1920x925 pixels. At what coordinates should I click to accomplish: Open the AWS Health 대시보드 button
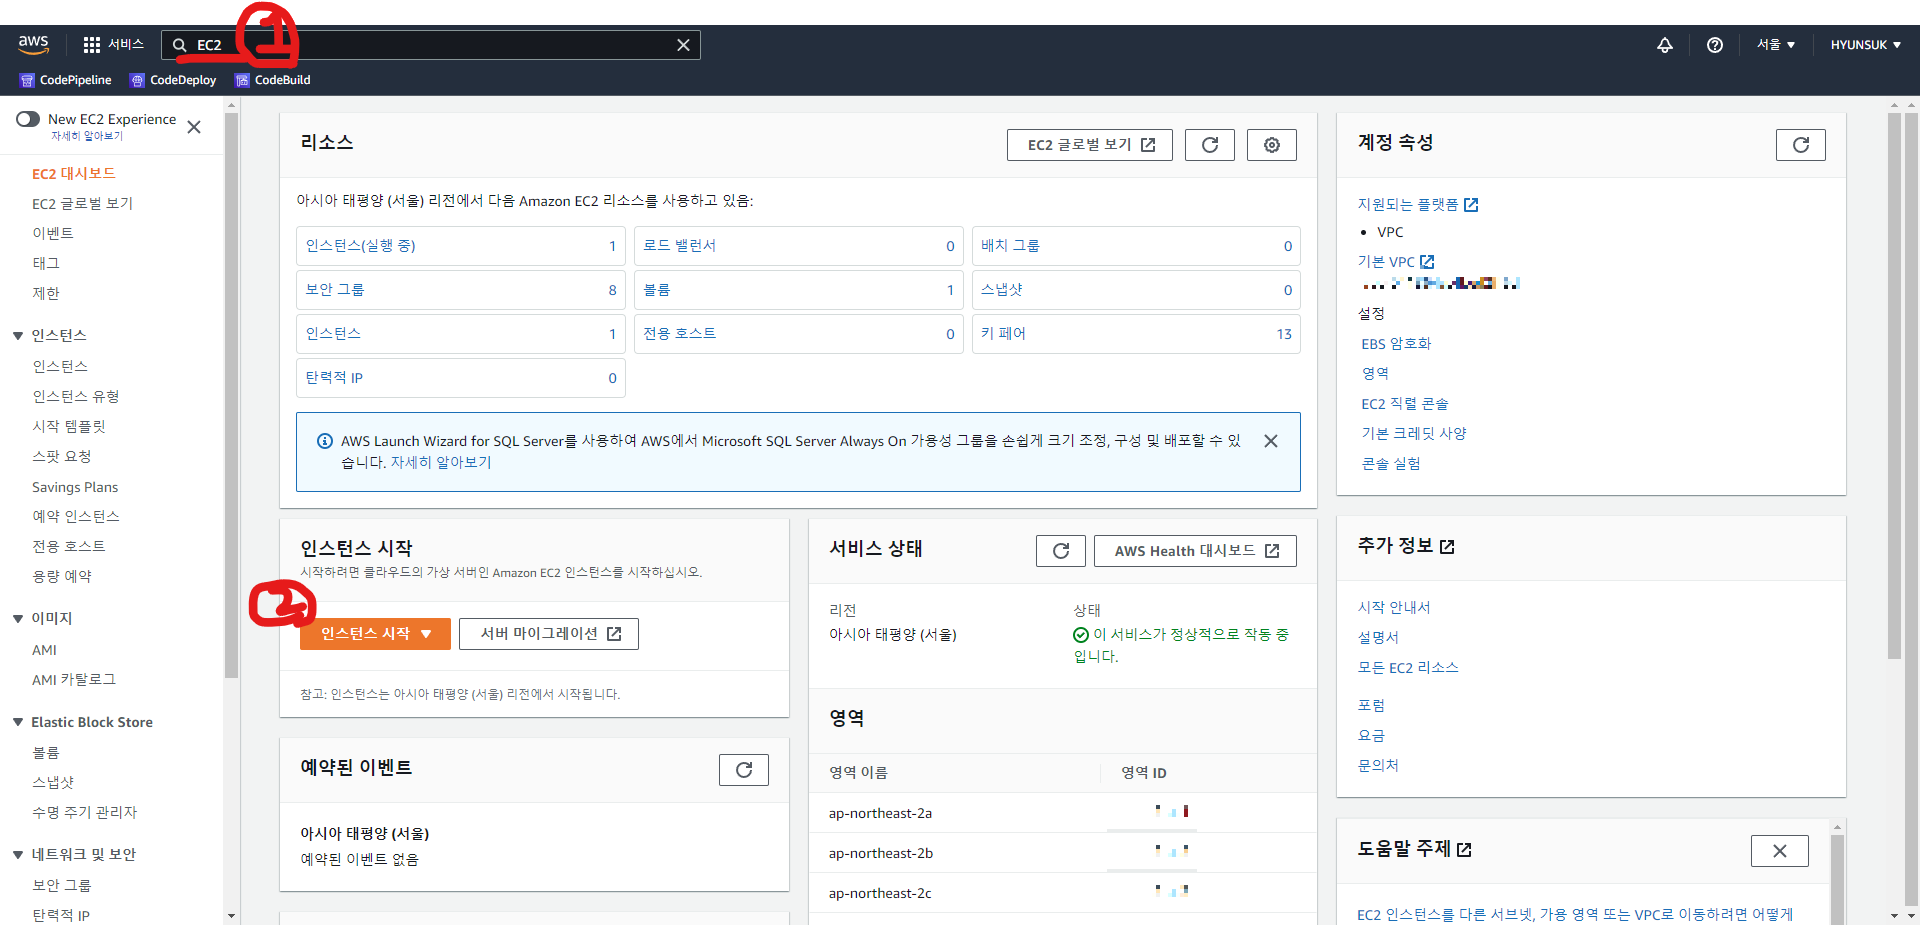click(x=1195, y=551)
